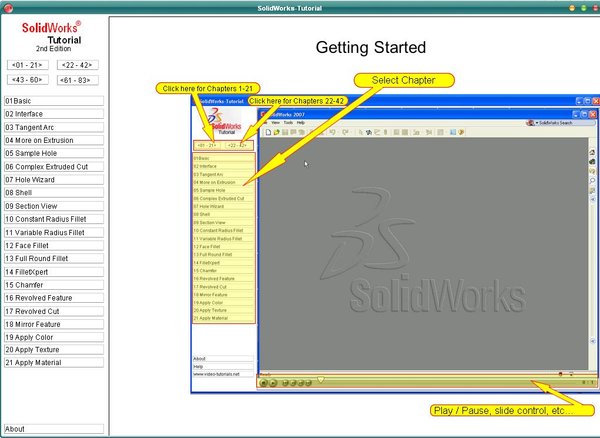Open chapter 21 Apply Material in main sidebar
This screenshot has width=600, height=438.
click(x=53, y=362)
